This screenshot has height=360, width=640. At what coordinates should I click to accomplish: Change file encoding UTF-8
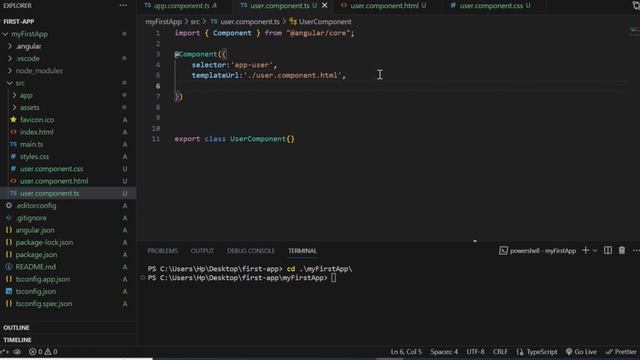tap(476, 351)
